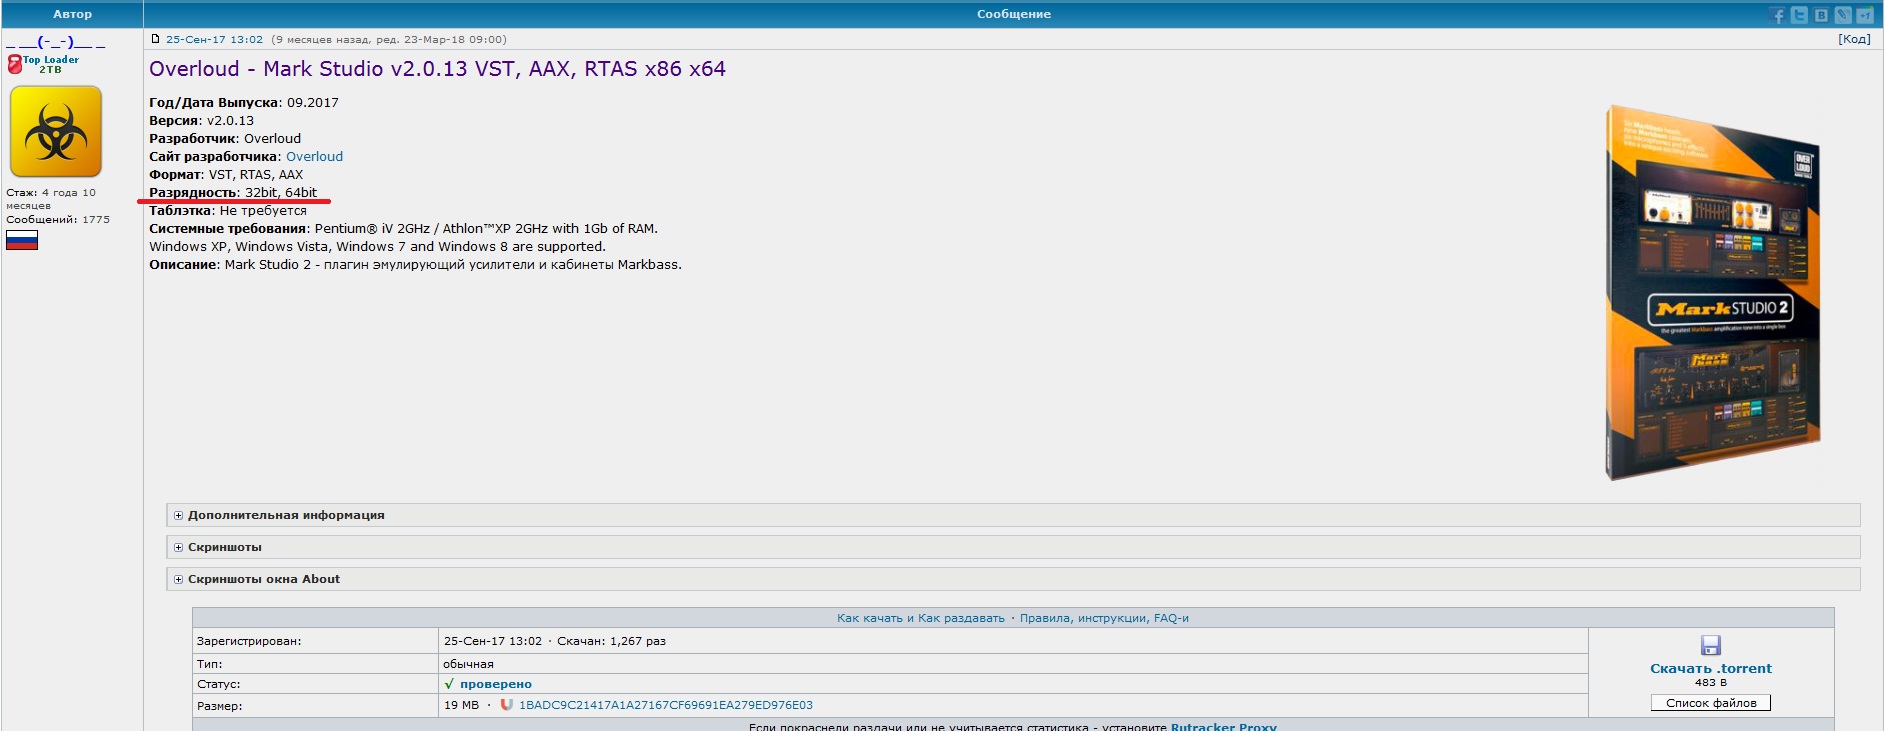Click the Mark Studio 2 box cover image

[x=1713, y=292]
